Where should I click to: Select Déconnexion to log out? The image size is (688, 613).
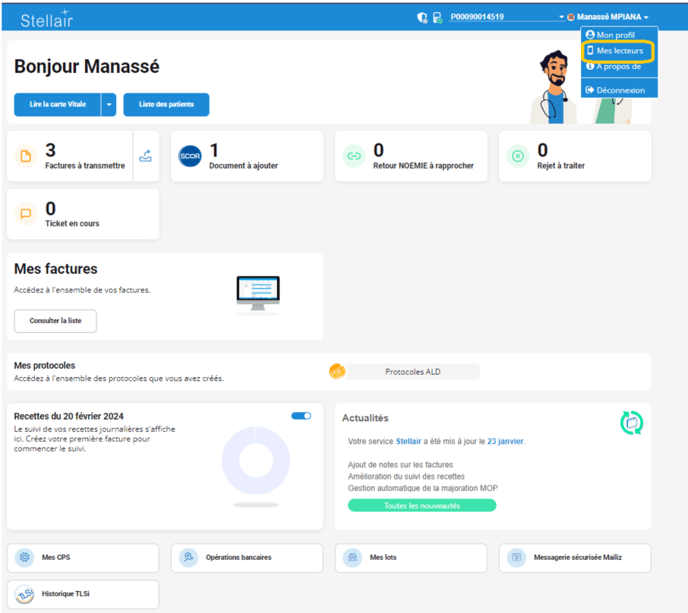pos(620,90)
